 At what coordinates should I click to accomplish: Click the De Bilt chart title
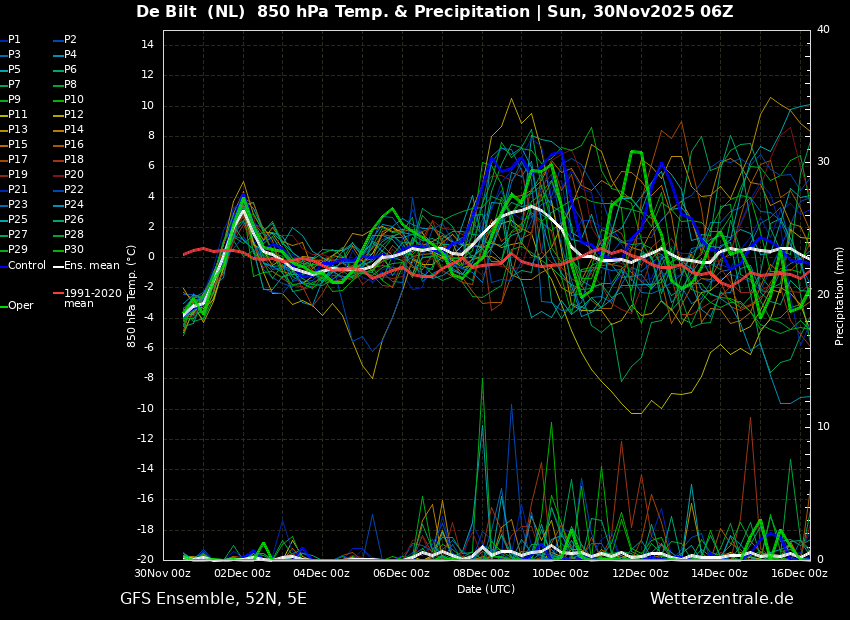pyautogui.click(x=434, y=11)
